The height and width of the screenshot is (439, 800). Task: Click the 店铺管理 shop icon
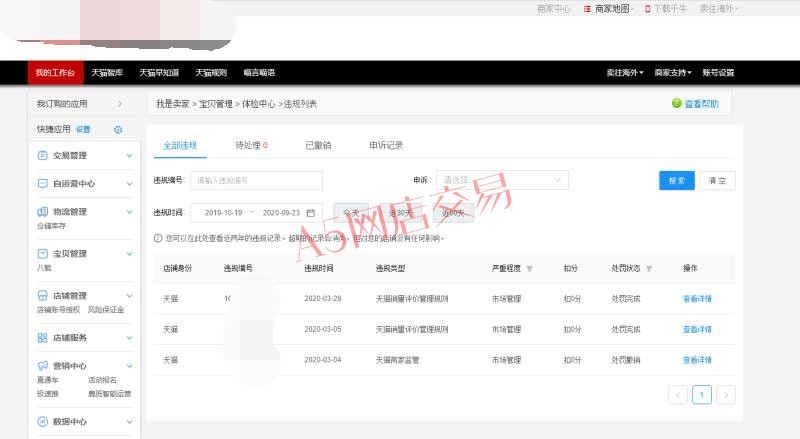[x=43, y=296]
